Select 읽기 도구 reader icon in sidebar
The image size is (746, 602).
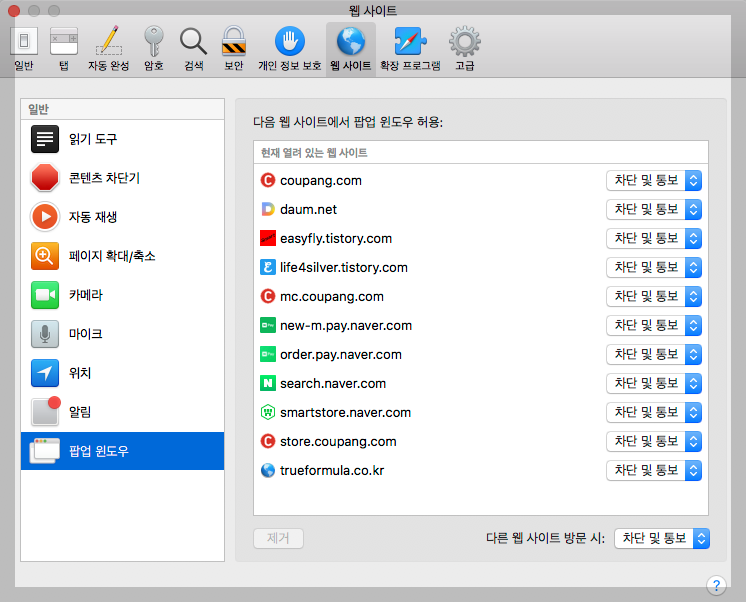(x=45, y=139)
